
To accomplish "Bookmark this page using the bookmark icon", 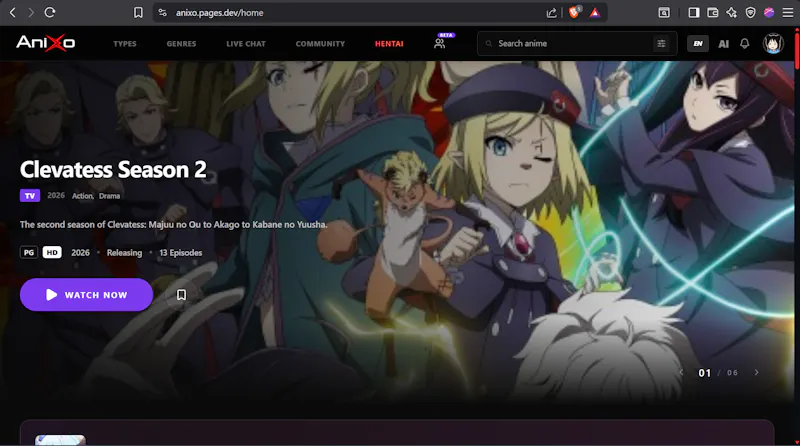I will [x=138, y=13].
